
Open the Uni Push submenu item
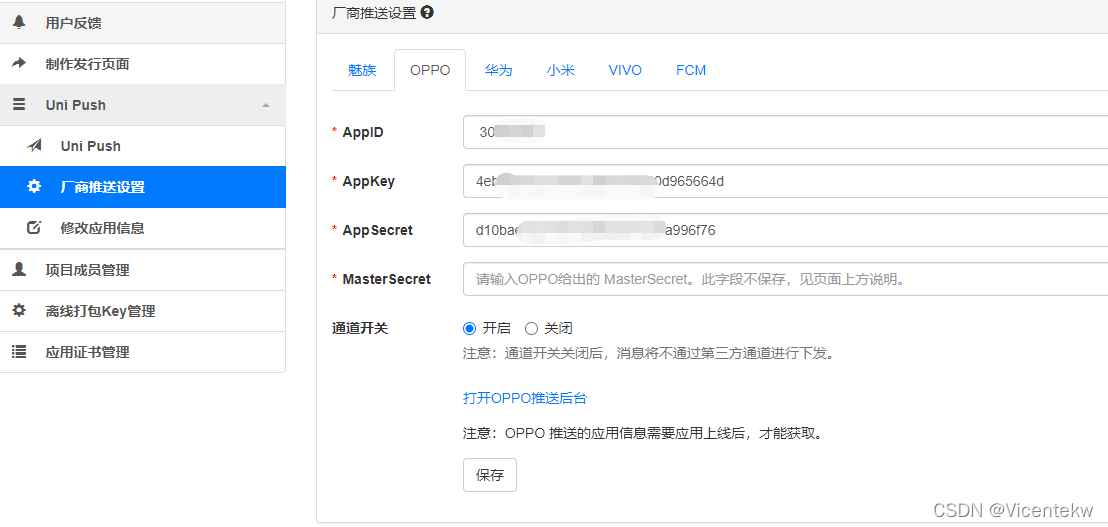pyautogui.click(x=143, y=146)
